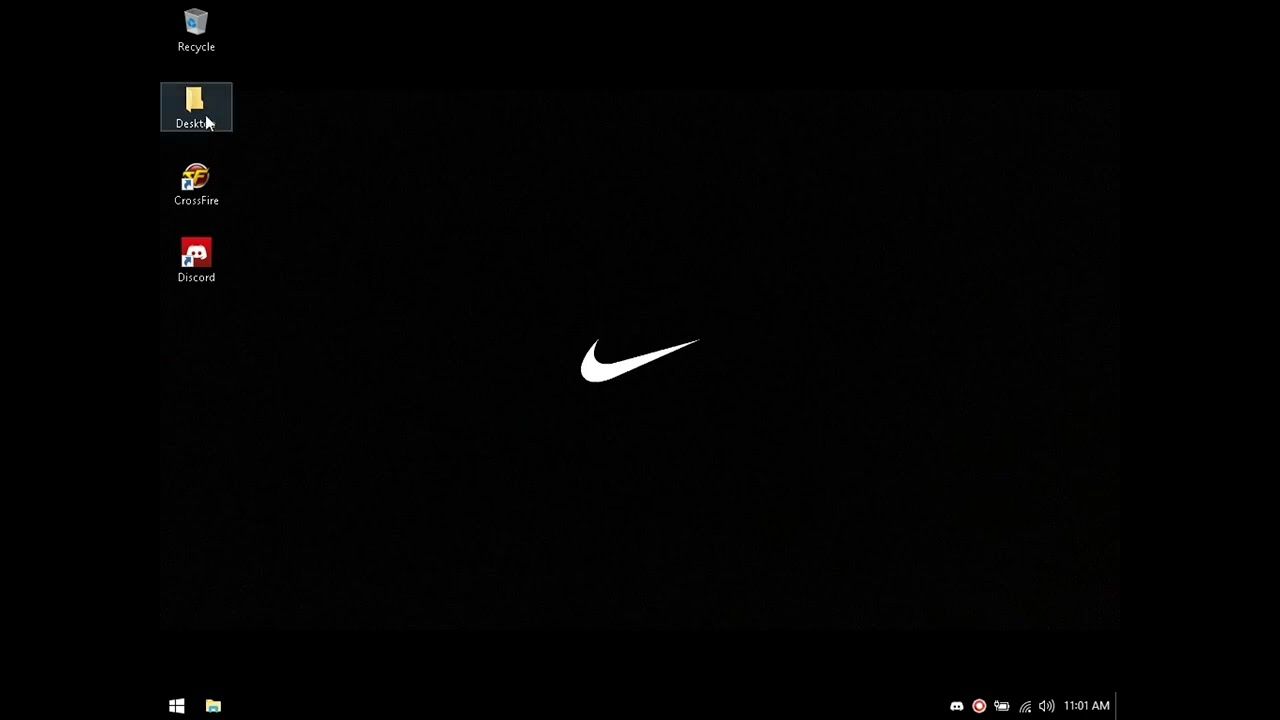Click the red recording tray icon
The image size is (1280, 720).
979,706
